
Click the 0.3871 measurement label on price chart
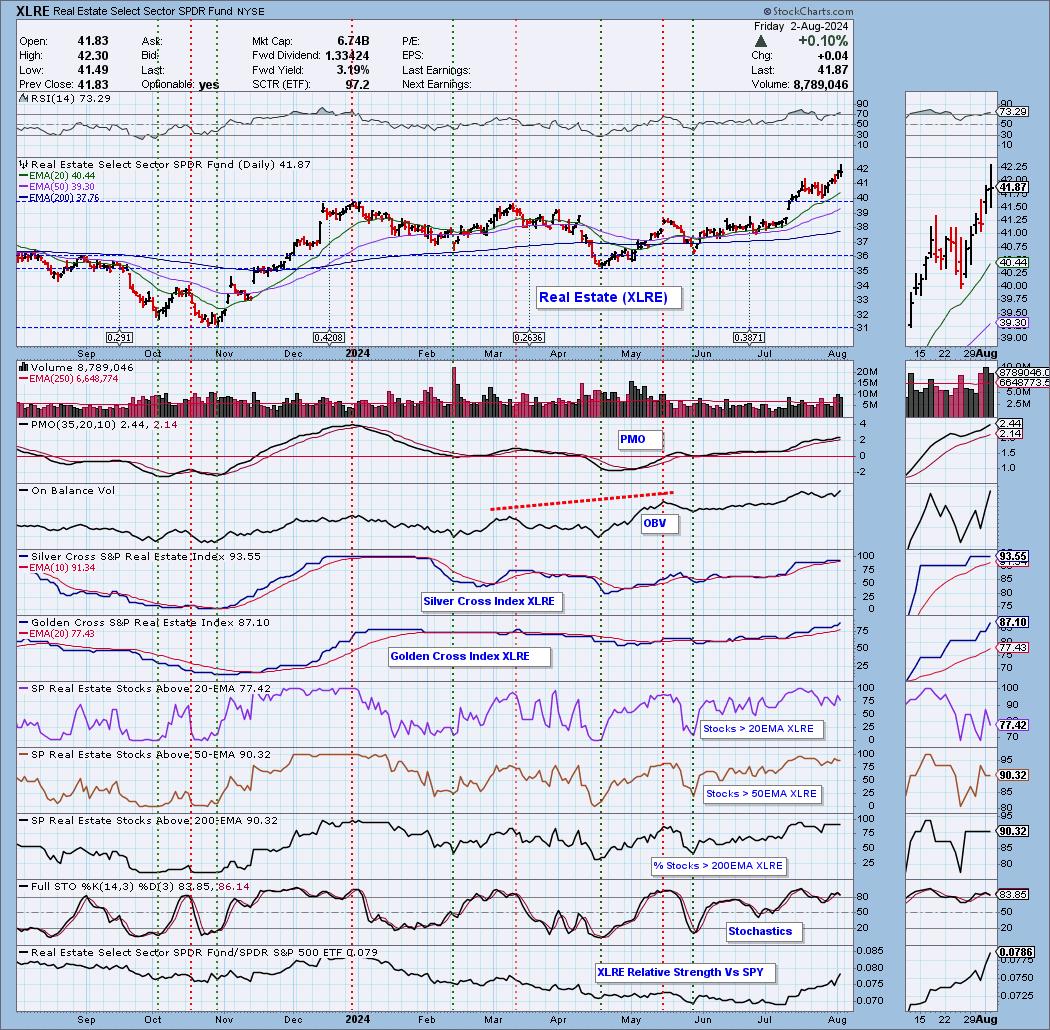[749, 338]
